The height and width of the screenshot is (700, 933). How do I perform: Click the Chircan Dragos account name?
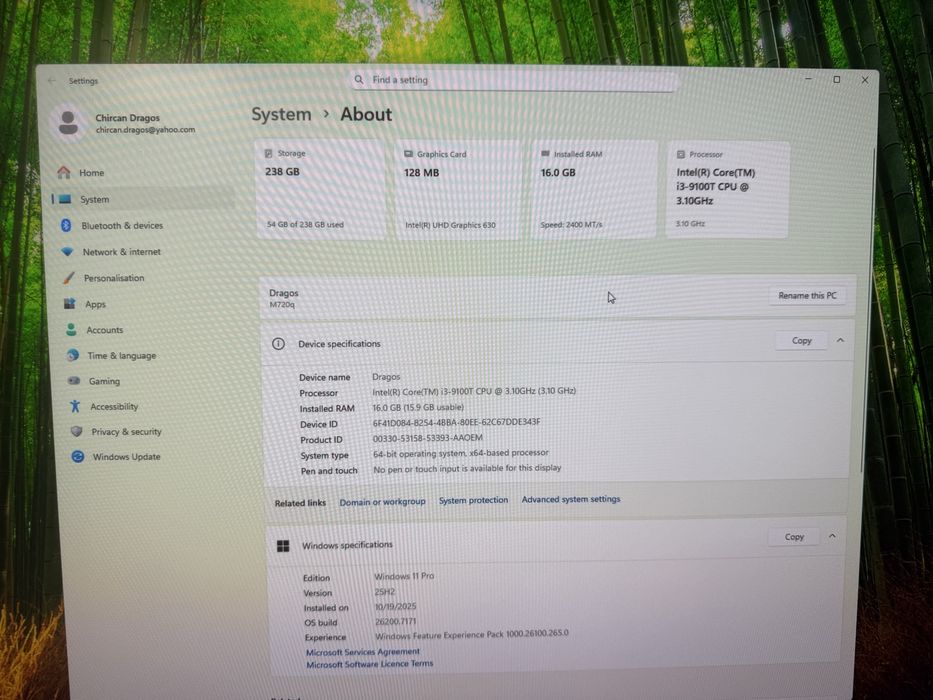(127, 118)
